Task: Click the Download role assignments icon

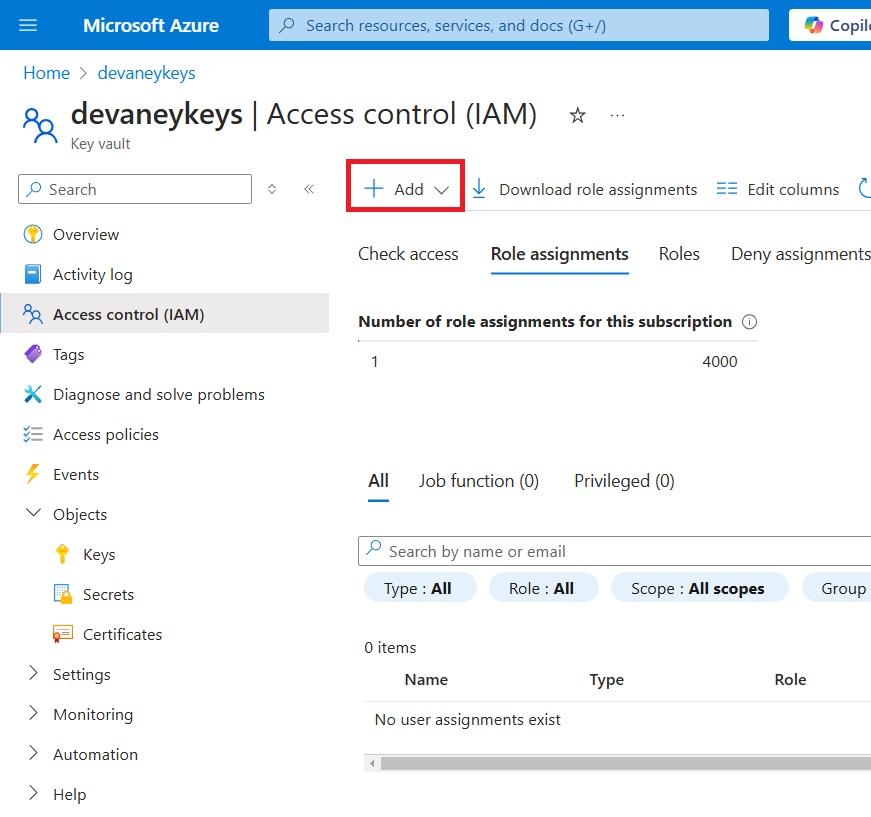Action: (479, 189)
